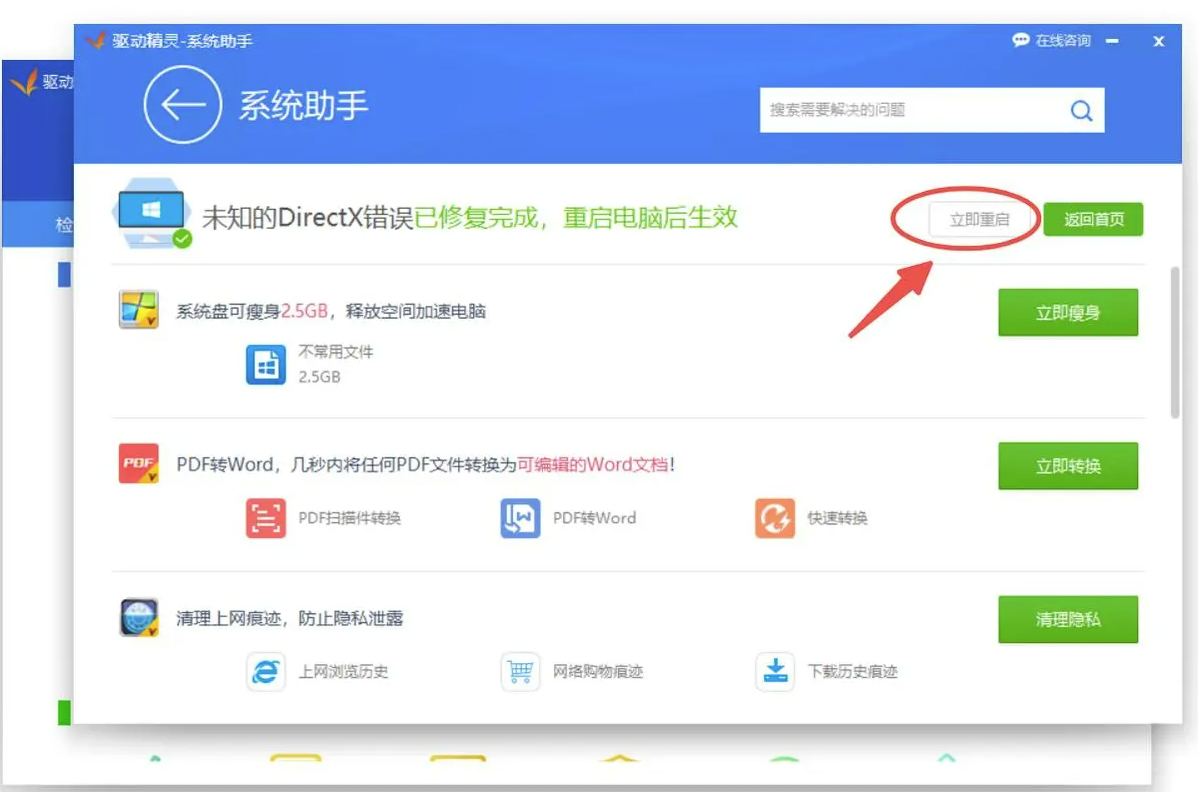The height and width of the screenshot is (792, 1198).
Task: Click the search magnifier icon
Action: point(1081,111)
